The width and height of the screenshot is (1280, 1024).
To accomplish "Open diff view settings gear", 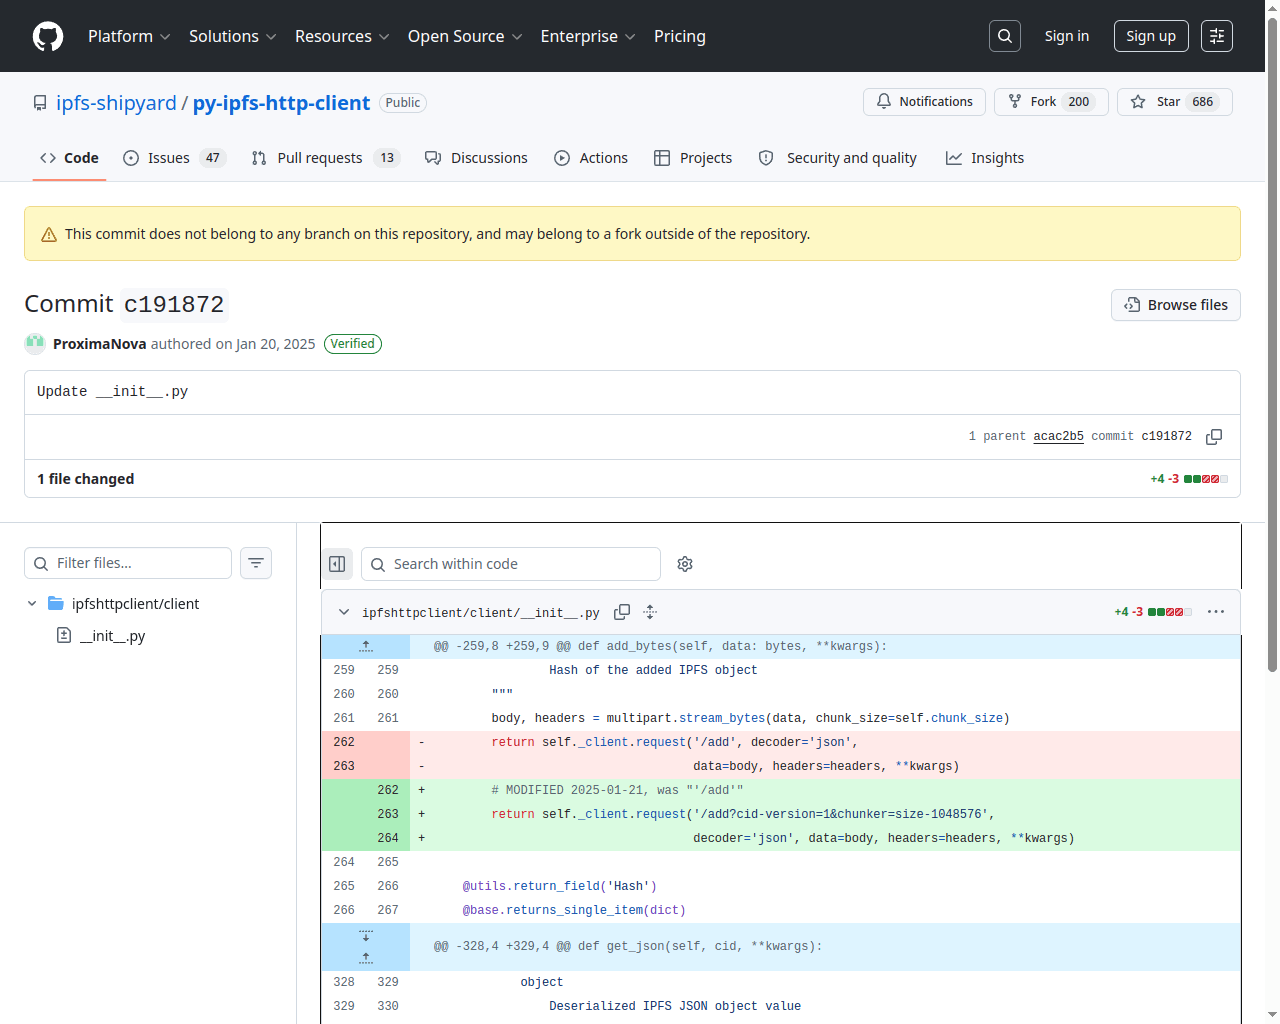I will pos(685,564).
